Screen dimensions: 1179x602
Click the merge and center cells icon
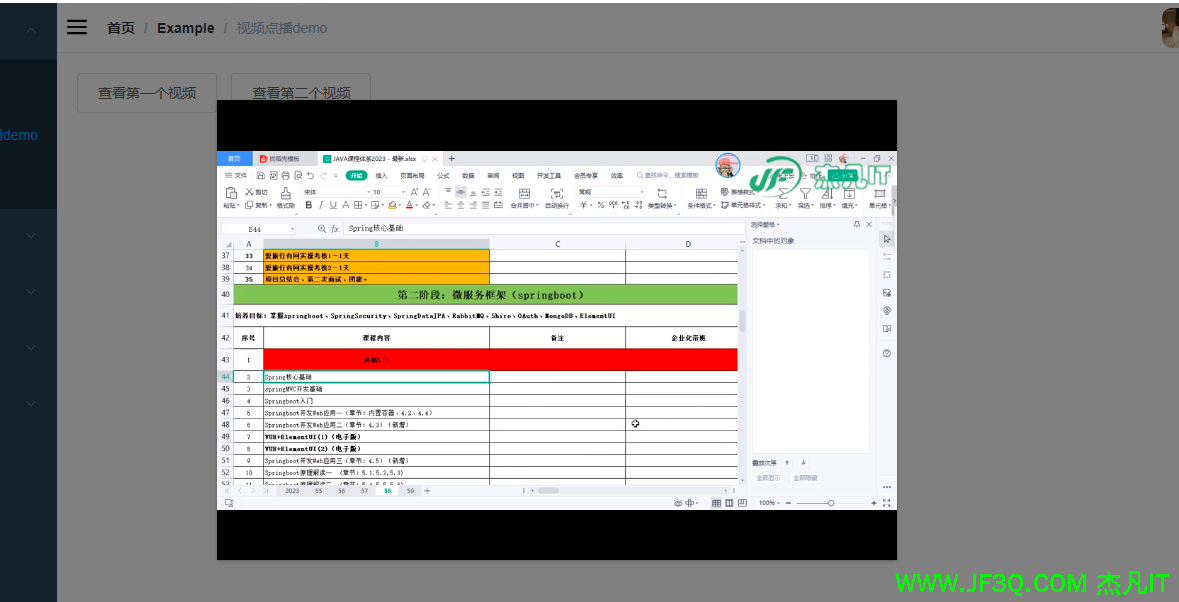(524, 193)
